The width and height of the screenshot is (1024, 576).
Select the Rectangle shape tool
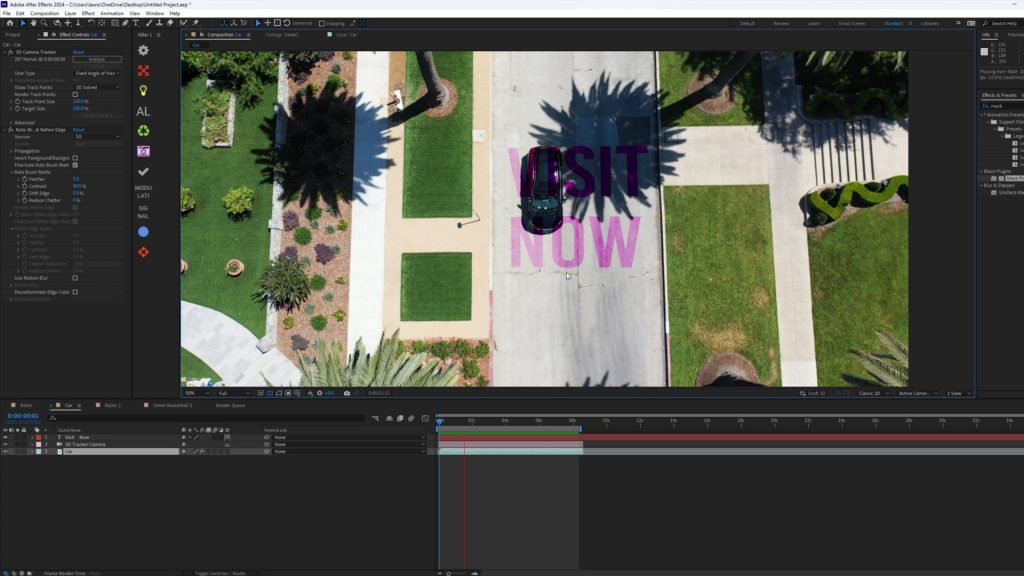click(115, 23)
